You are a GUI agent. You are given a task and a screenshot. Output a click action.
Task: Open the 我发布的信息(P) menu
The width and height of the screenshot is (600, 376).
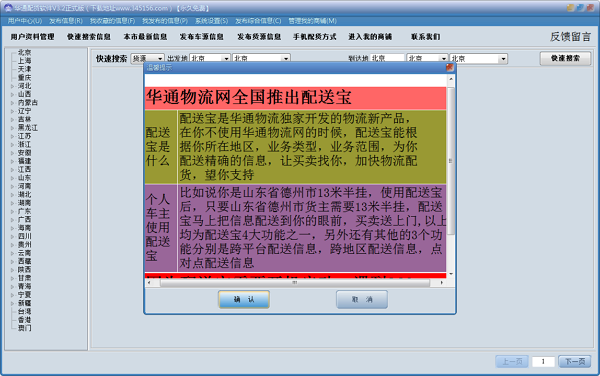165,21
